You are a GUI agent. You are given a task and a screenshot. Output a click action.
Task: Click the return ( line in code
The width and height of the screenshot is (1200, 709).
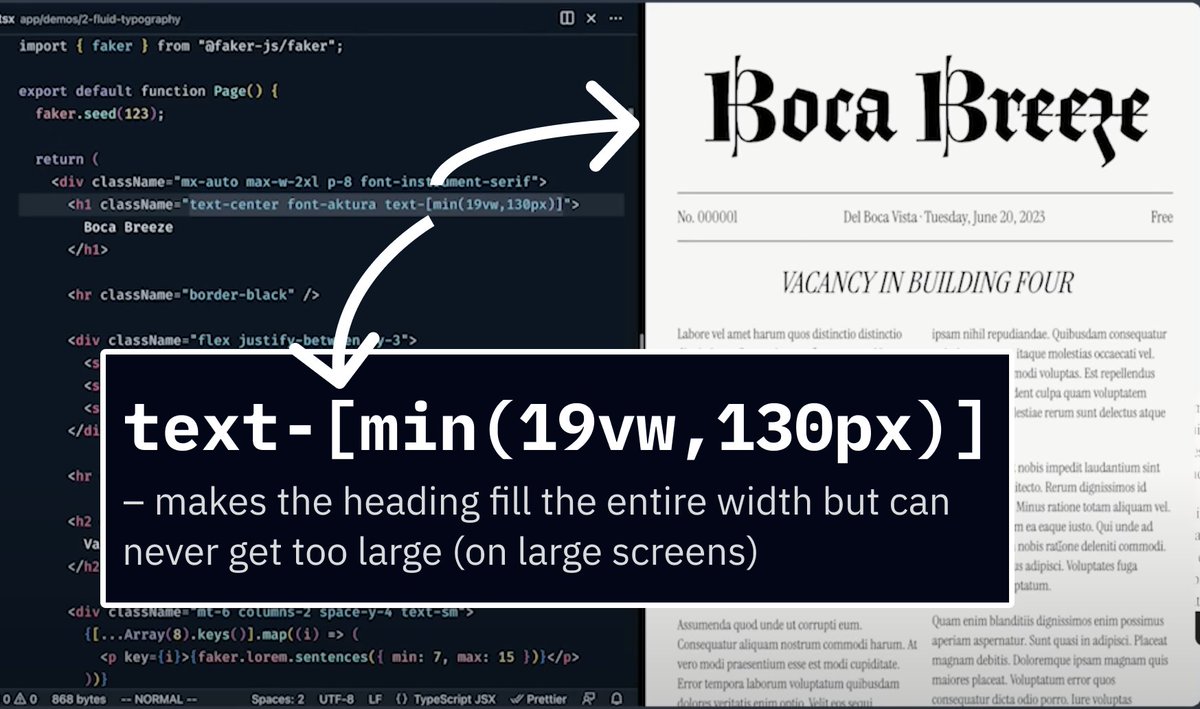(67, 159)
